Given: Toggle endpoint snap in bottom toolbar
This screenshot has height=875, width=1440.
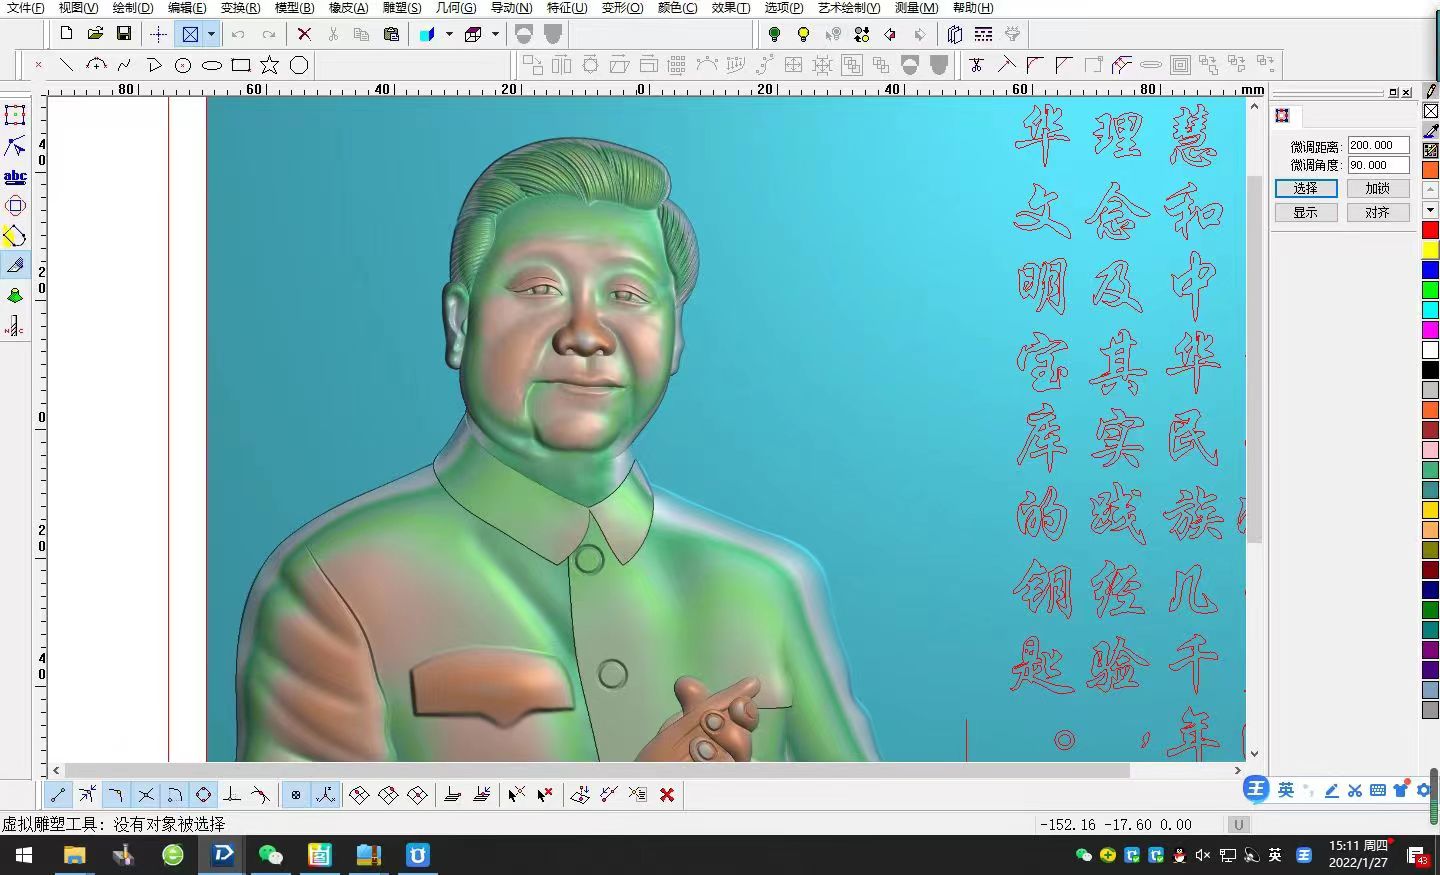Looking at the screenshot, I should [58, 795].
